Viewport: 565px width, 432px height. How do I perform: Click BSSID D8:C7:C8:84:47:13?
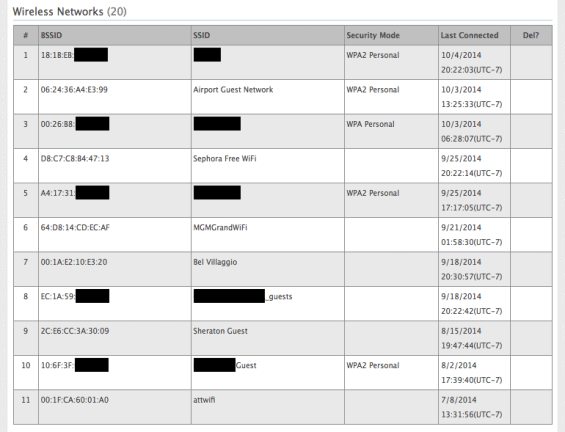(x=75, y=159)
